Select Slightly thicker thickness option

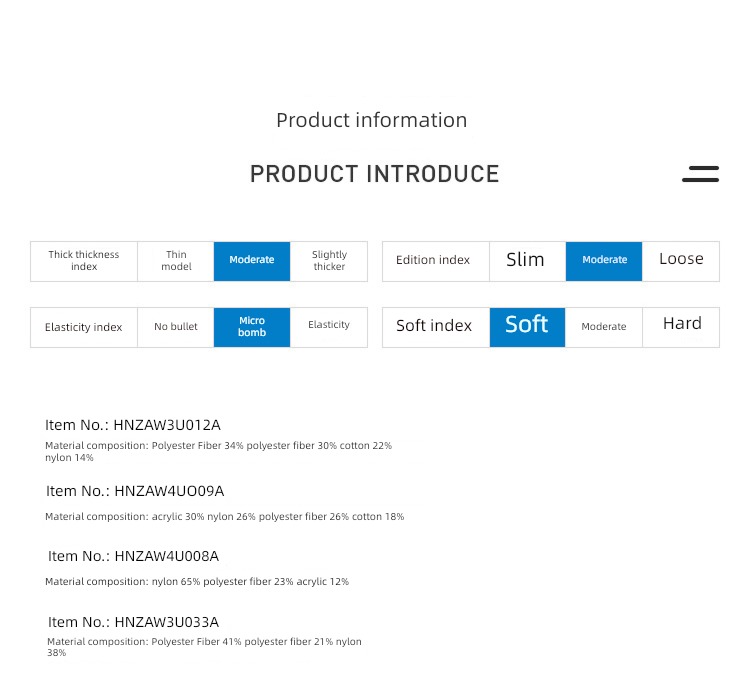point(329,261)
